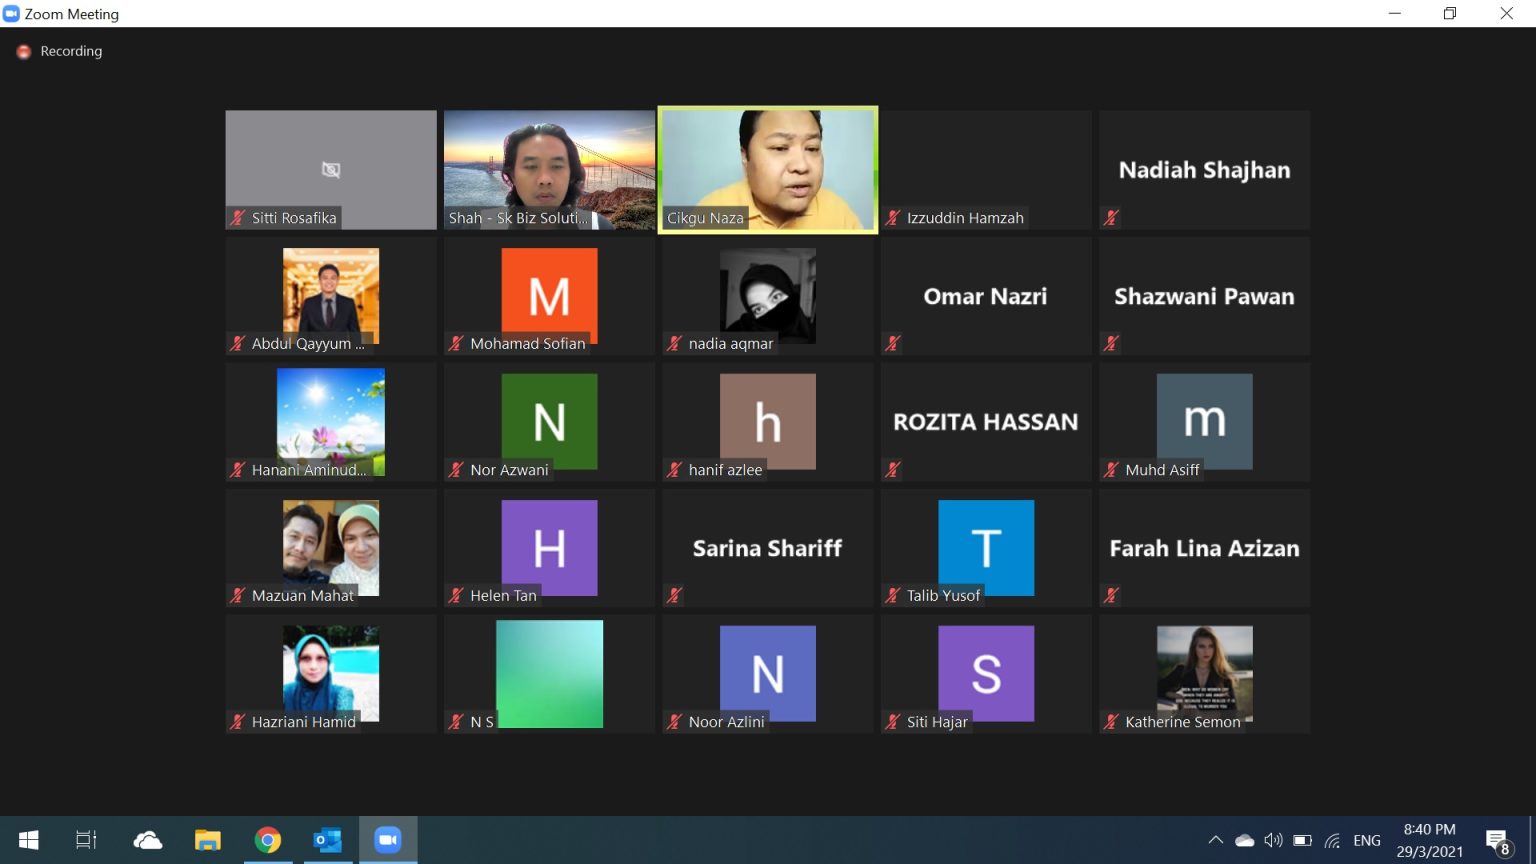
Task: Open File Explorer from the taskbar
Action: click(x=207, y=840)
